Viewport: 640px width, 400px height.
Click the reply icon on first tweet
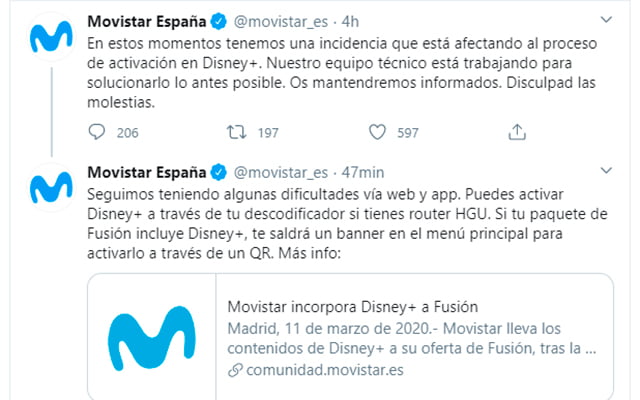[97, 131]
